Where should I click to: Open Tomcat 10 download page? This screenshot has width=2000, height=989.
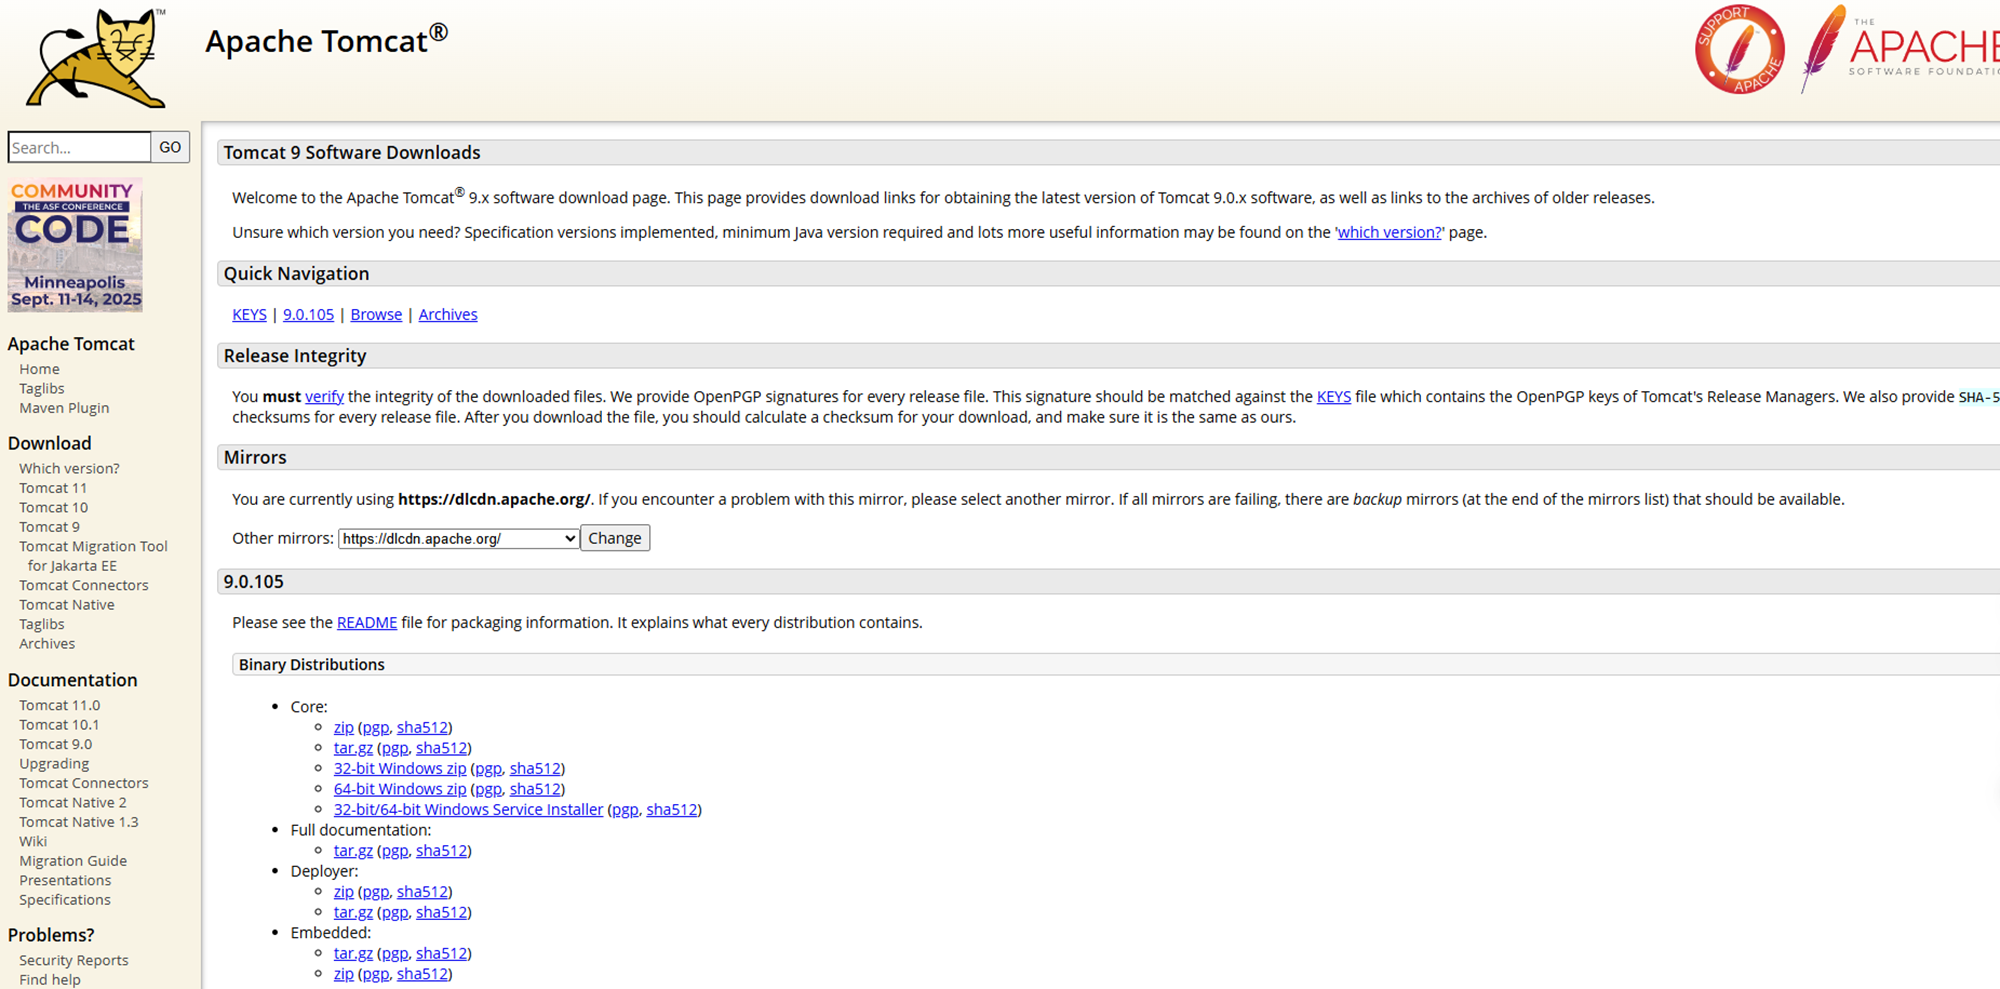click(53, 507)
